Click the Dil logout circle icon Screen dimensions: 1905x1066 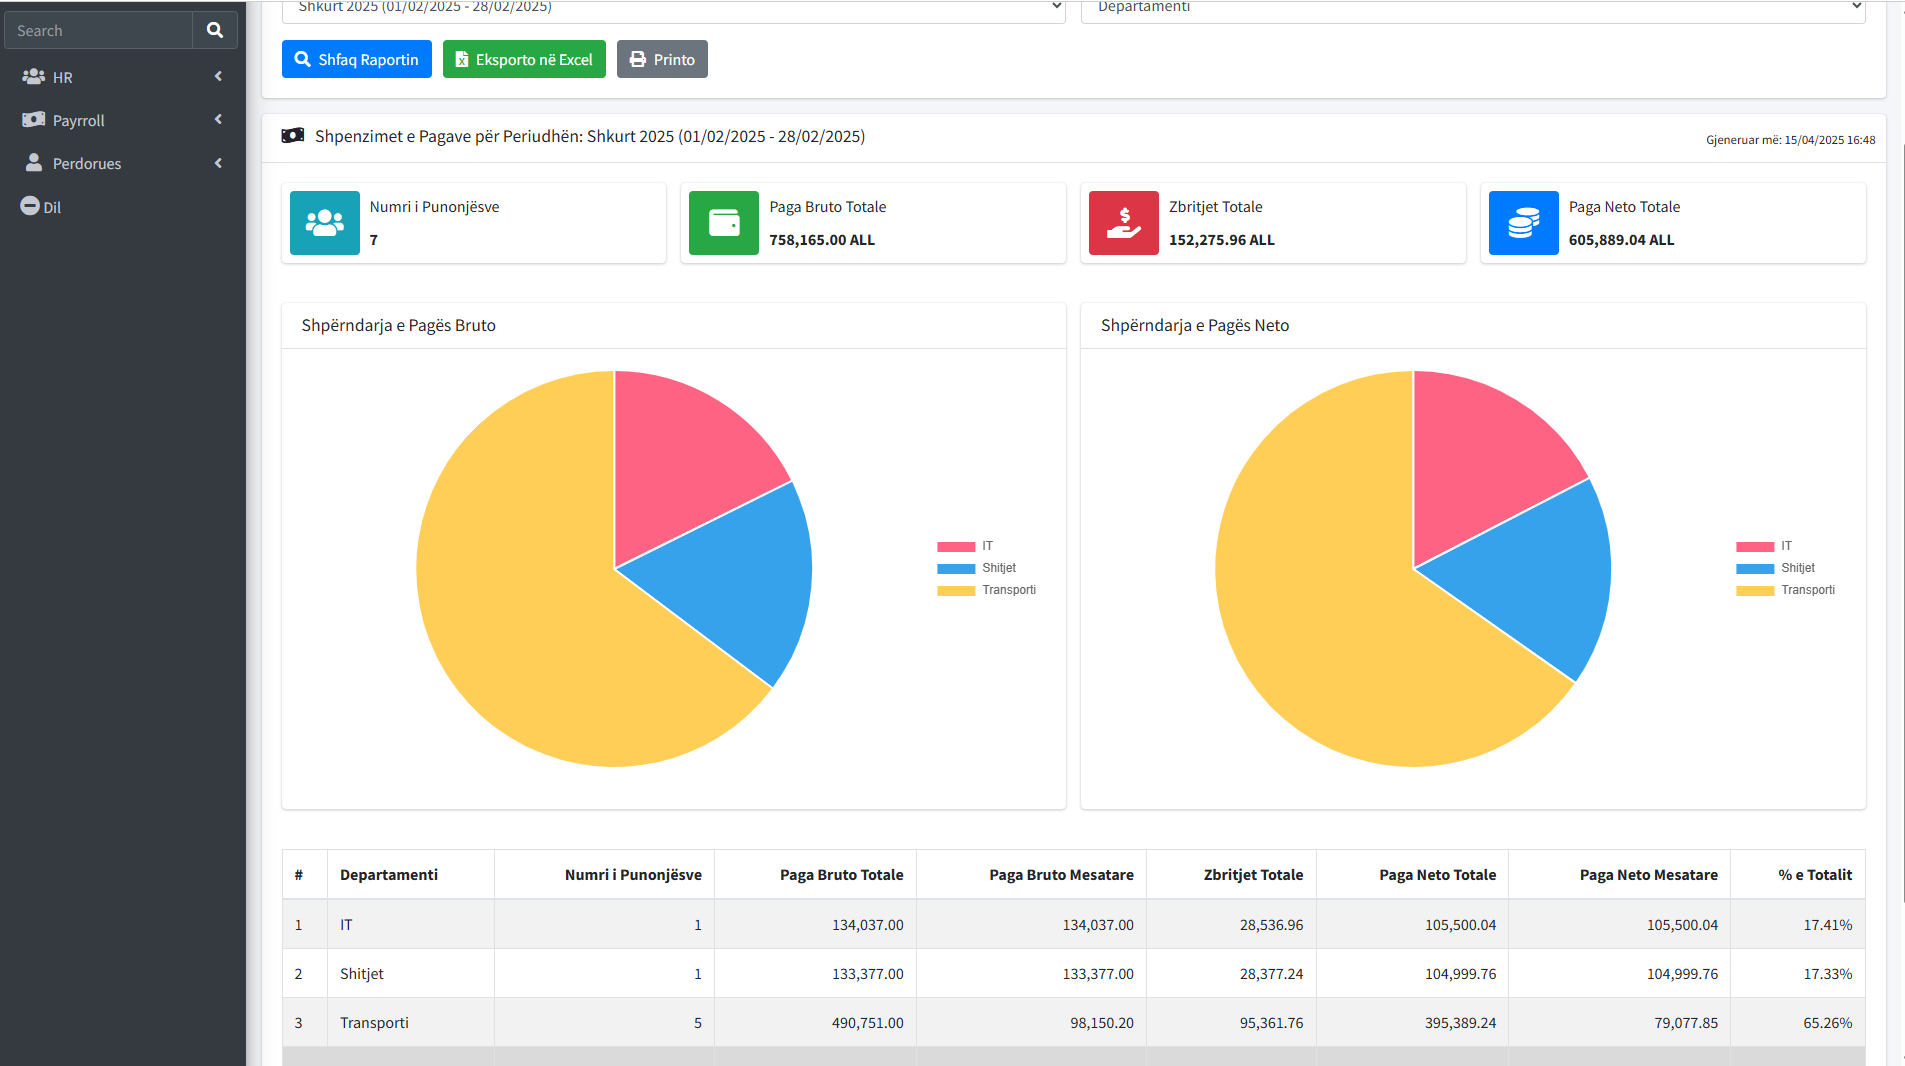pyautogui.click(x=30, y=206)
